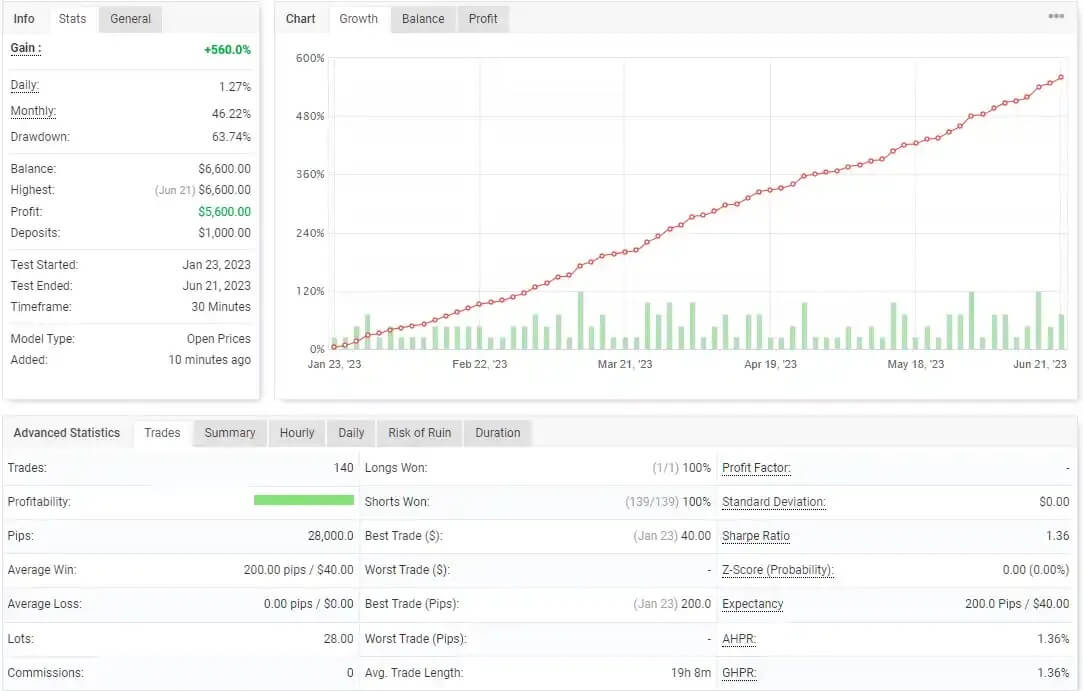Open the chart options ellipsis menu
This screenshot has height=691, width=1083.
1055,16
